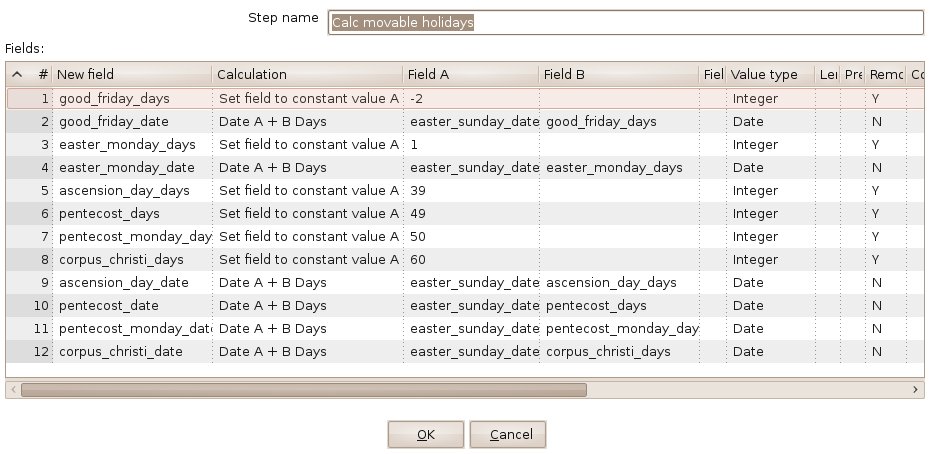
Task: Click the OK button
Action: [426, 434]
